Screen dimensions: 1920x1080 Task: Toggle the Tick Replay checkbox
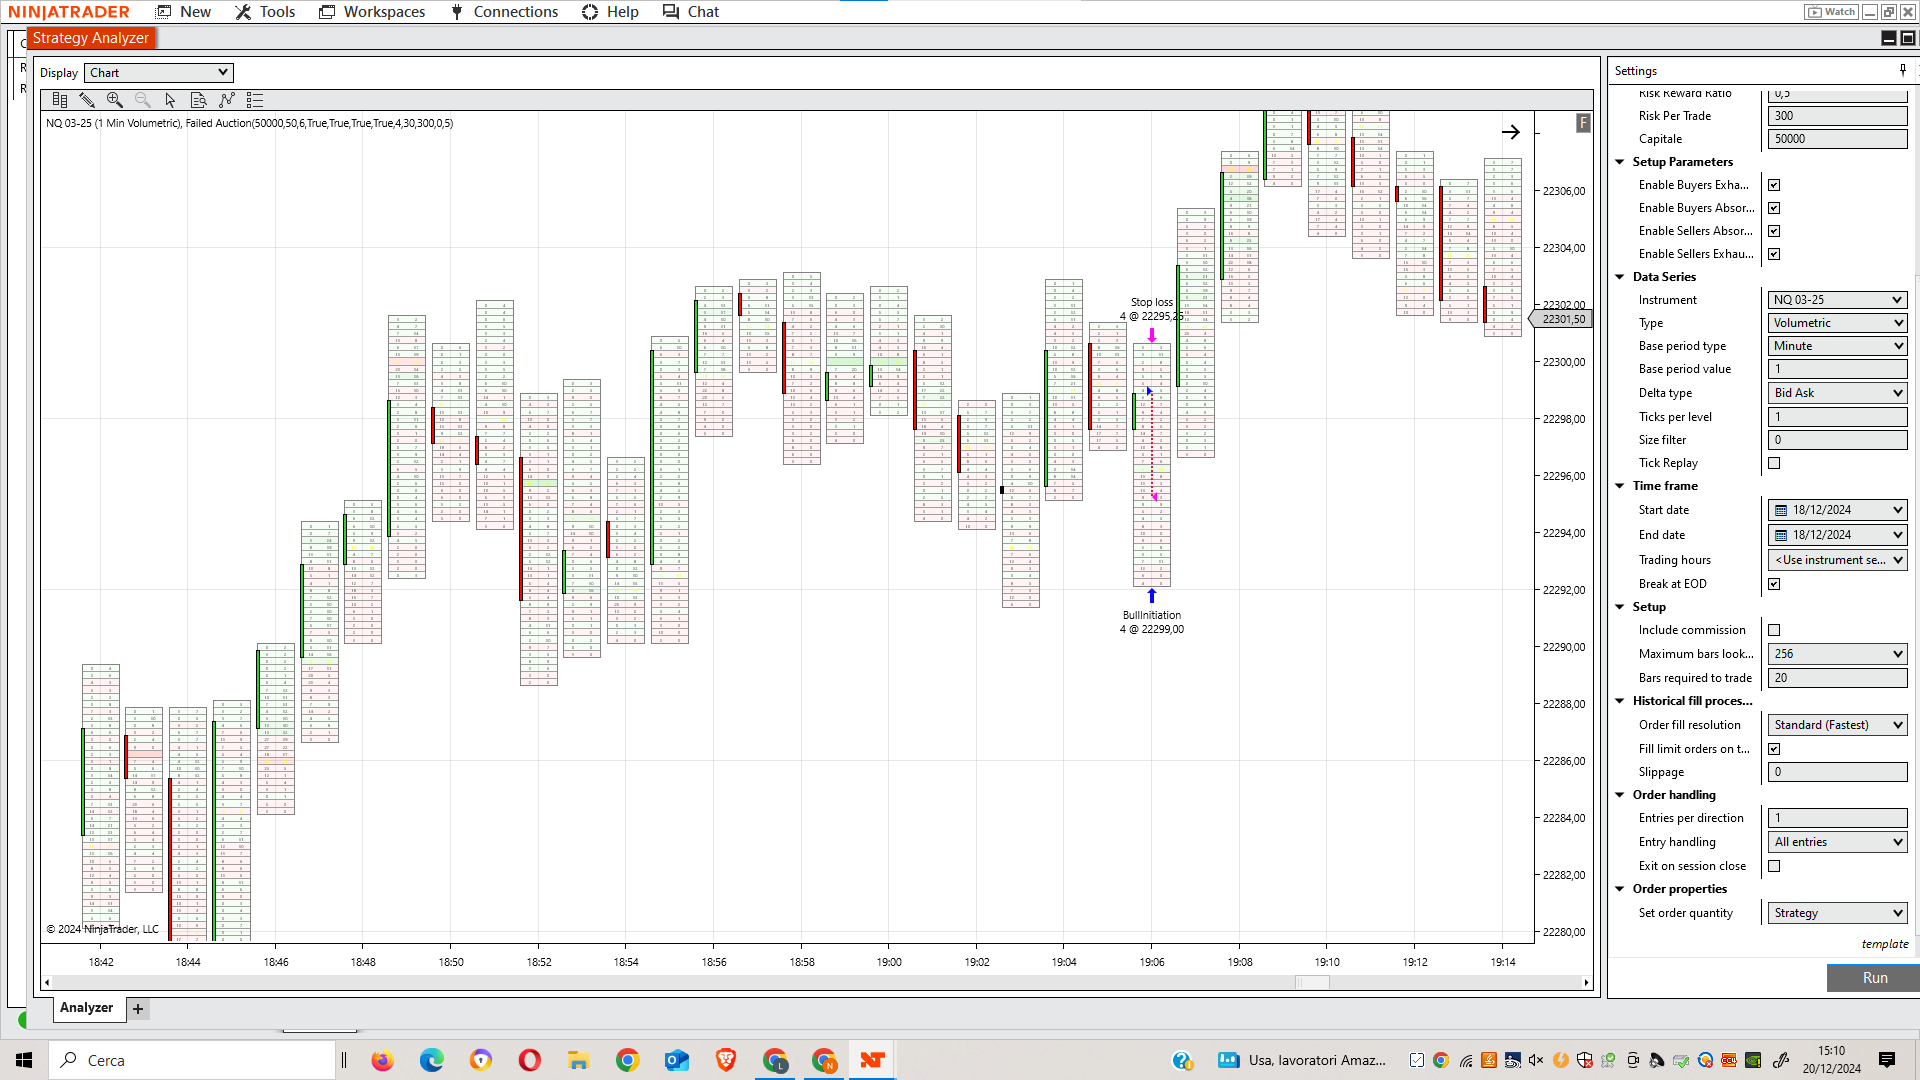tap(1774, 463)
